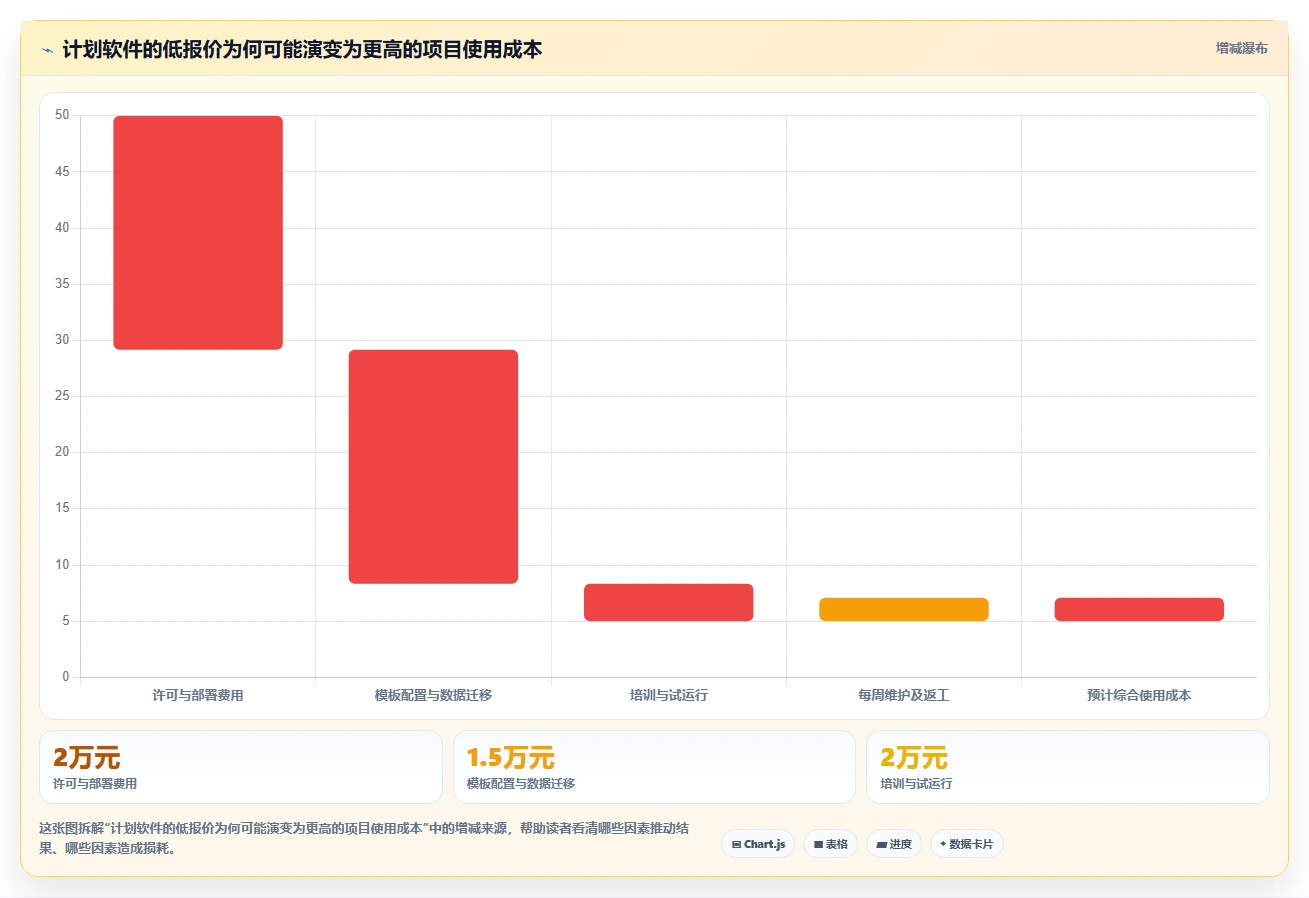Open the 2万元 培训与试运行 data card
Screen dimensions: 1309x898
click(x=1068, y=767)
